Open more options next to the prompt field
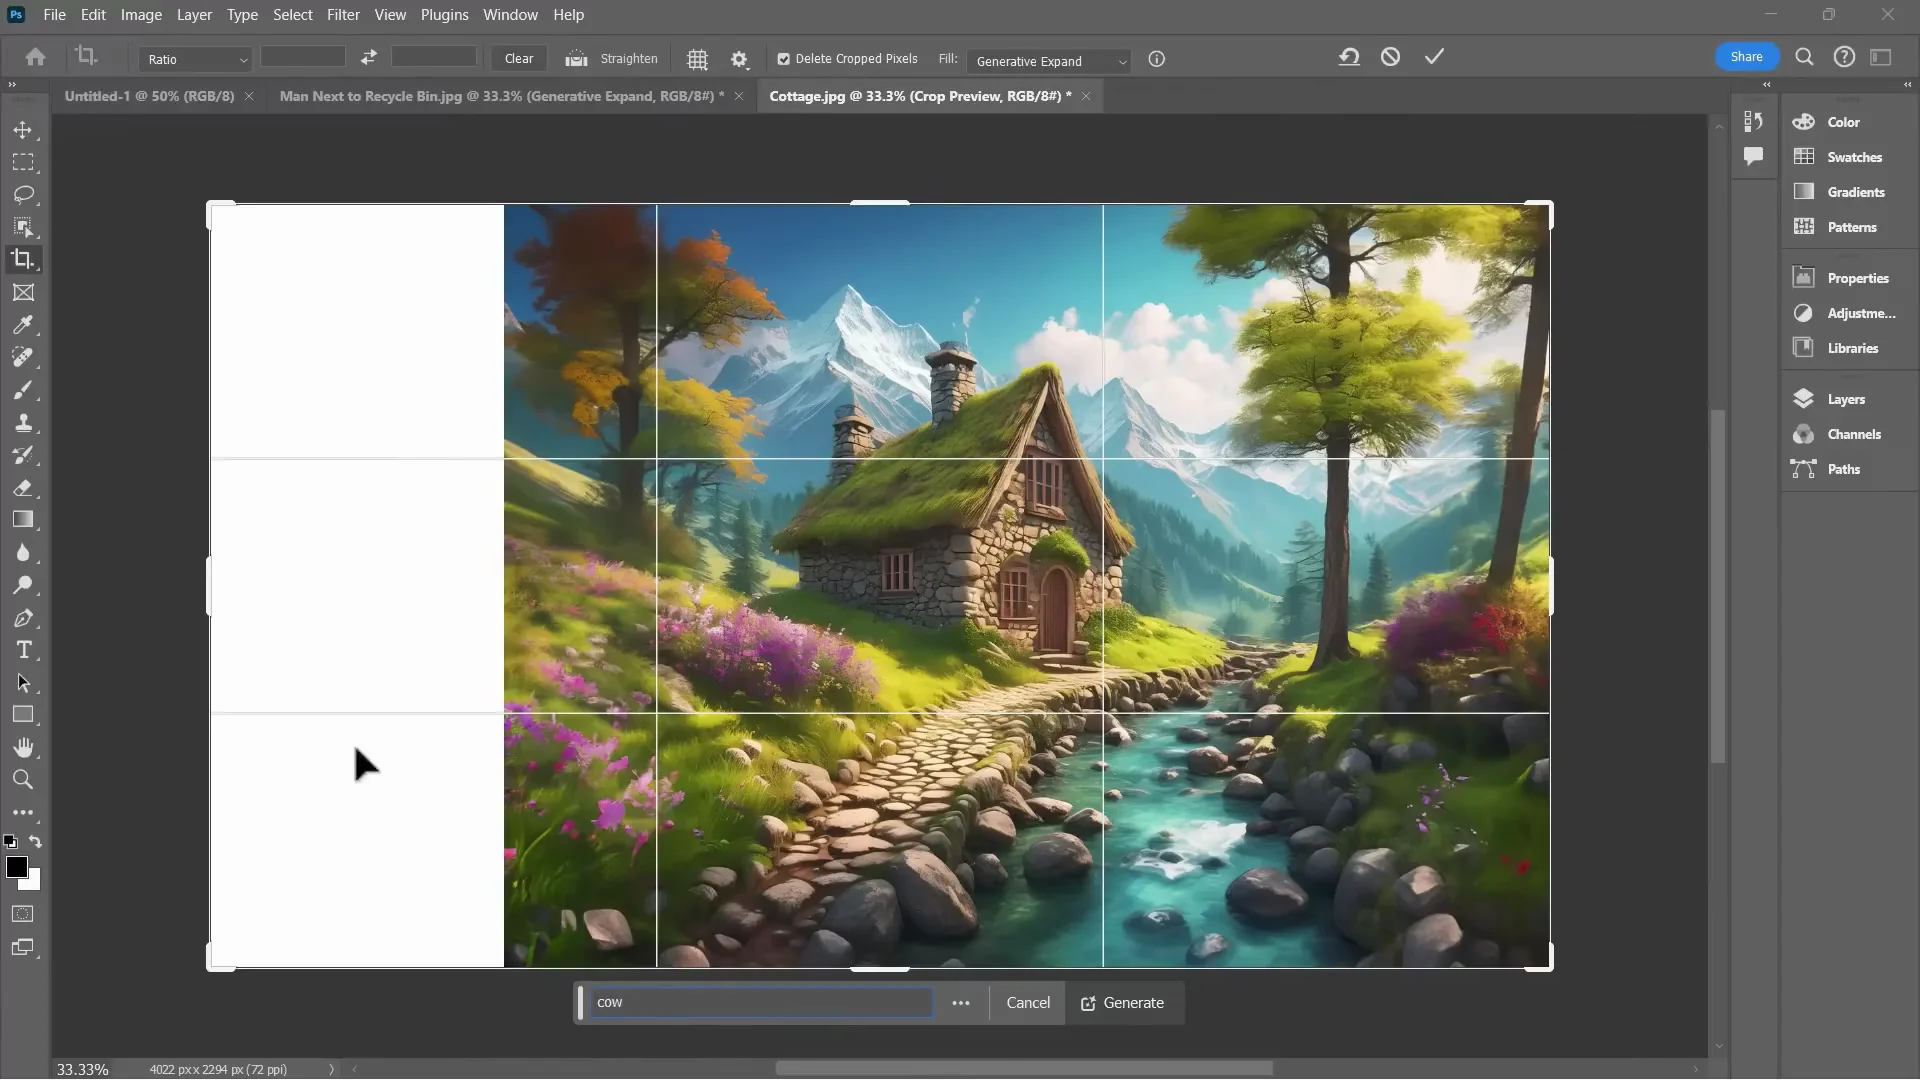 point(961,1003)
